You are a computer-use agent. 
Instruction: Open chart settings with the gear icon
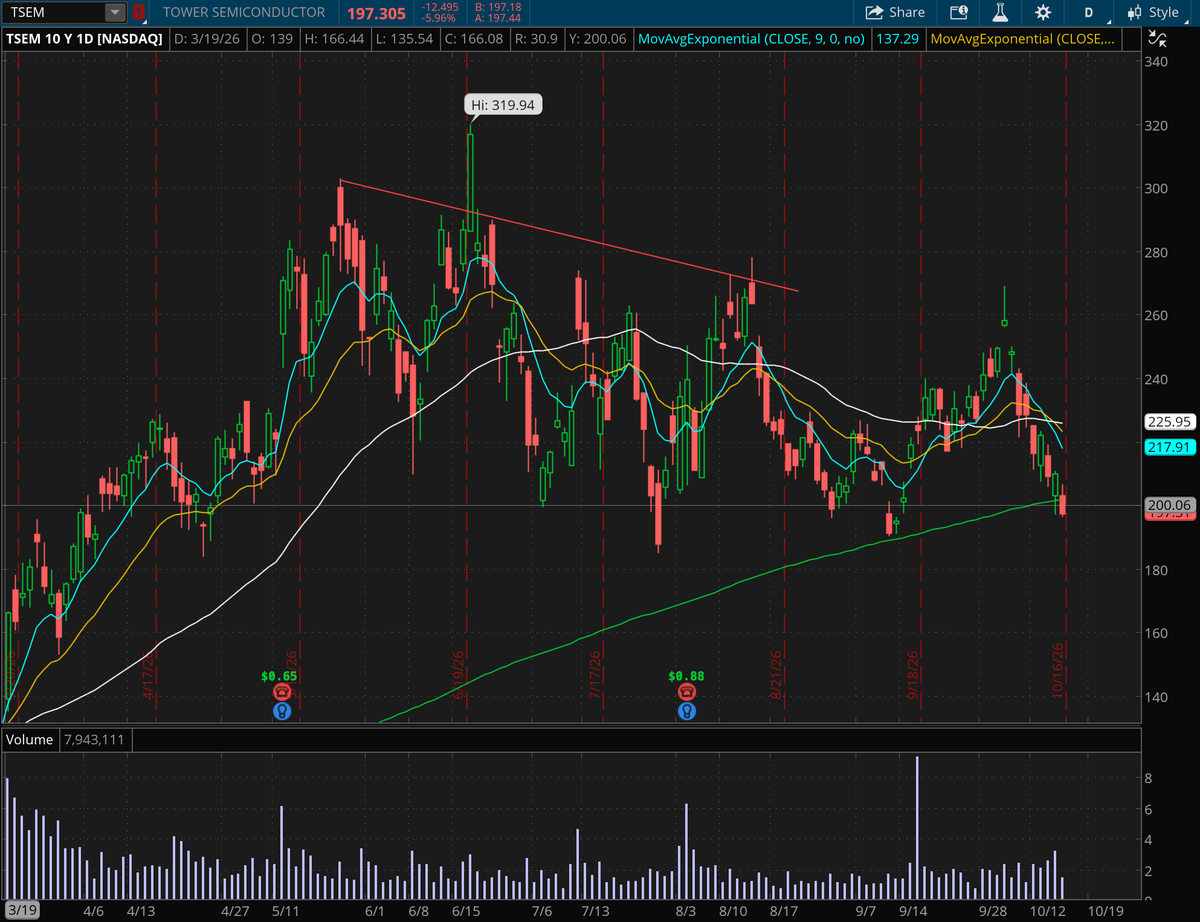[1043, 12]
